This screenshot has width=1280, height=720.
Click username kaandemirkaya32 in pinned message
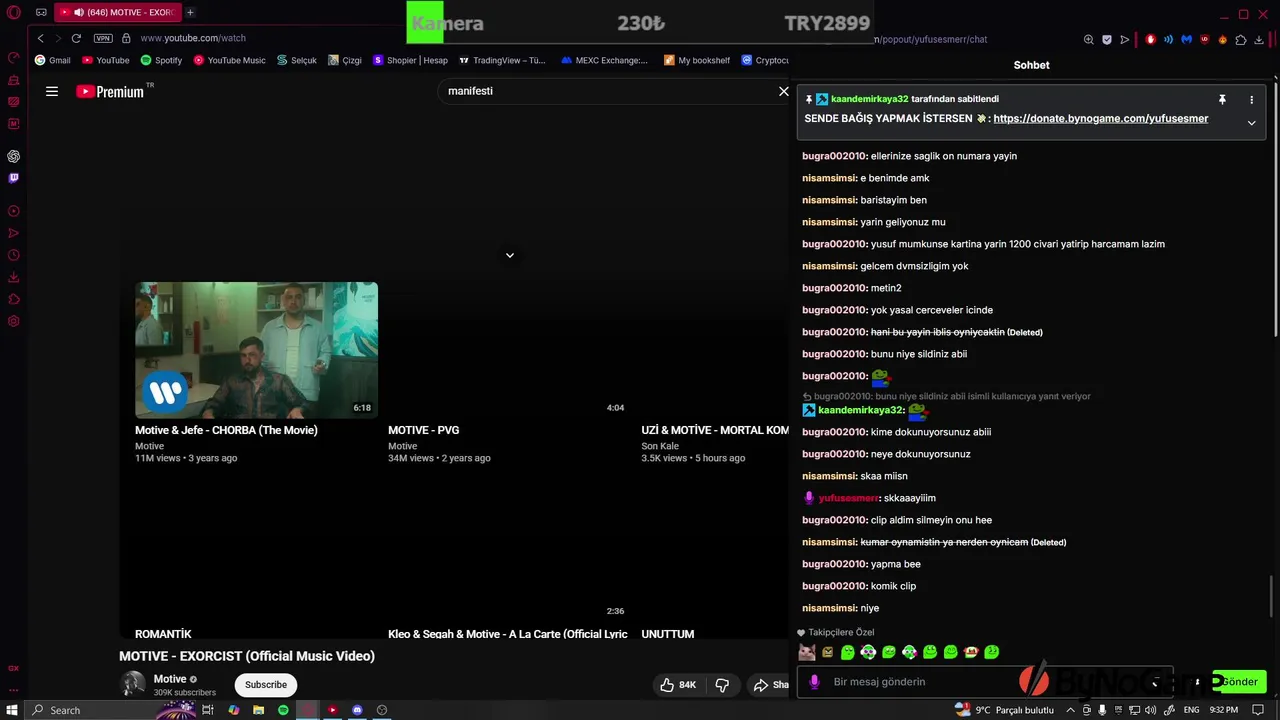(870, 99)
